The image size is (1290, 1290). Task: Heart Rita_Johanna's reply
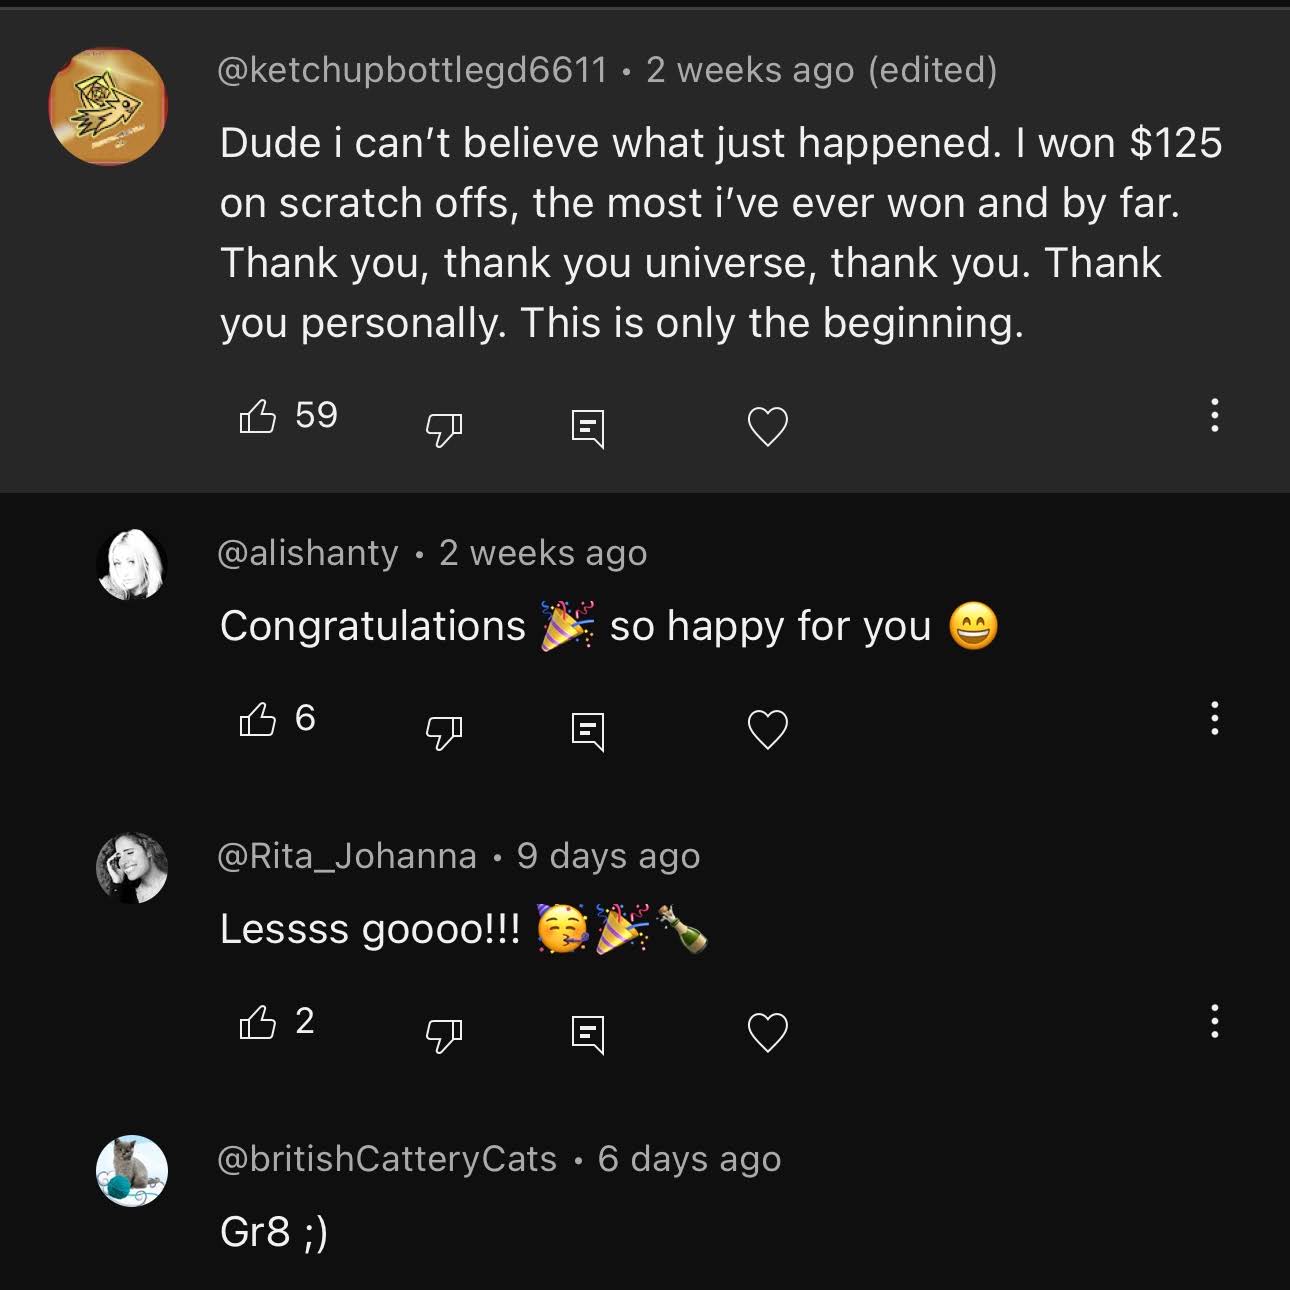tap(768, 1033)
